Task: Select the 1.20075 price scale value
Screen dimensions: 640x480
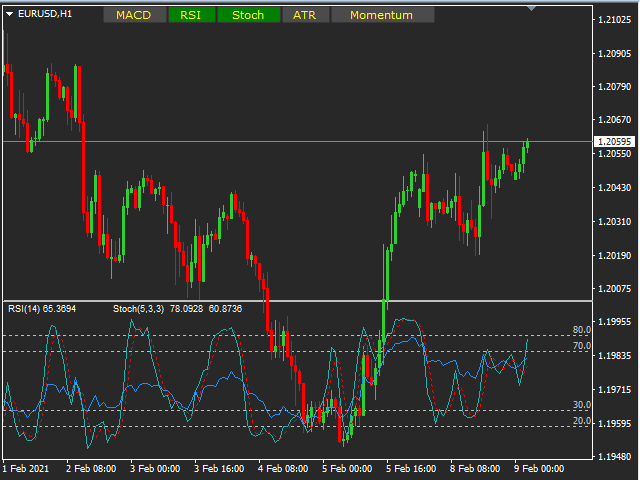Action: (x=614, y=289)
